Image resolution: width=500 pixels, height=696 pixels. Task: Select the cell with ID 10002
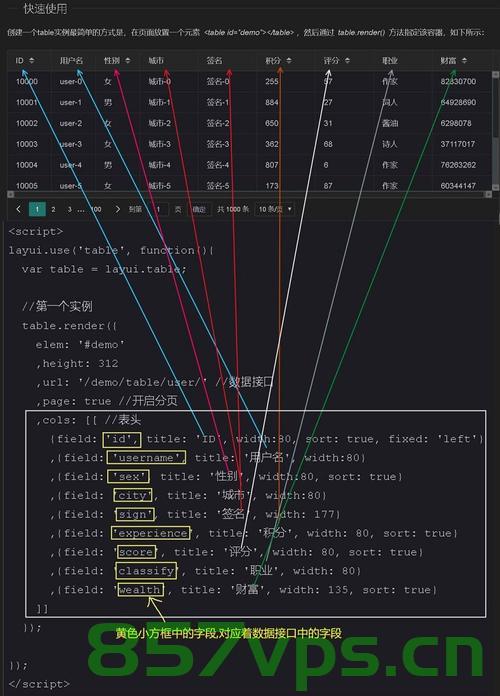tap(27, 123)
